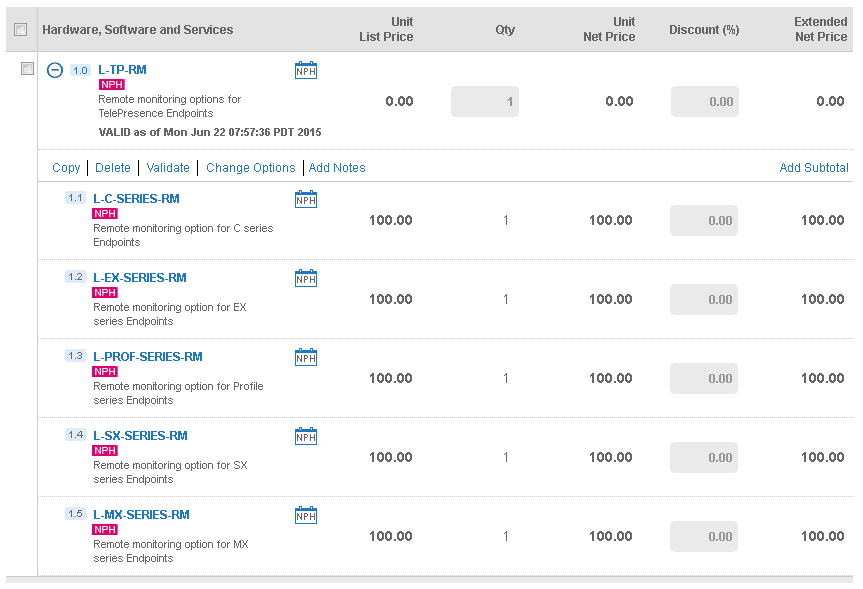Viewport: 863px width, 589px height.
Task: Open Change Options for L-TP-RM
Action: click(x=250, y=168)
